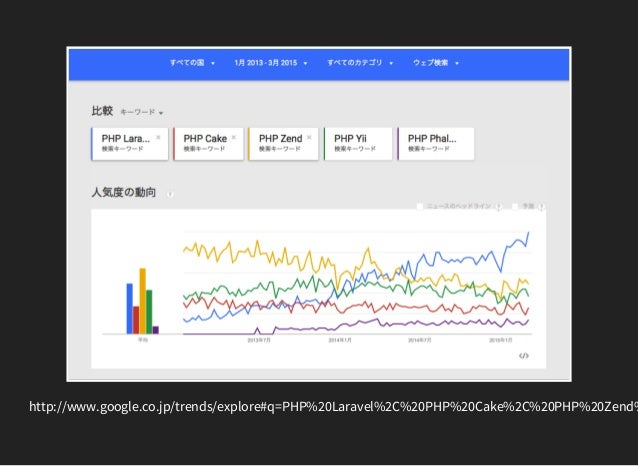The image size is (638, 466).
Task: Select the PHP Yii keyword card
Action: pyautogui.click(x=358, y=144)
